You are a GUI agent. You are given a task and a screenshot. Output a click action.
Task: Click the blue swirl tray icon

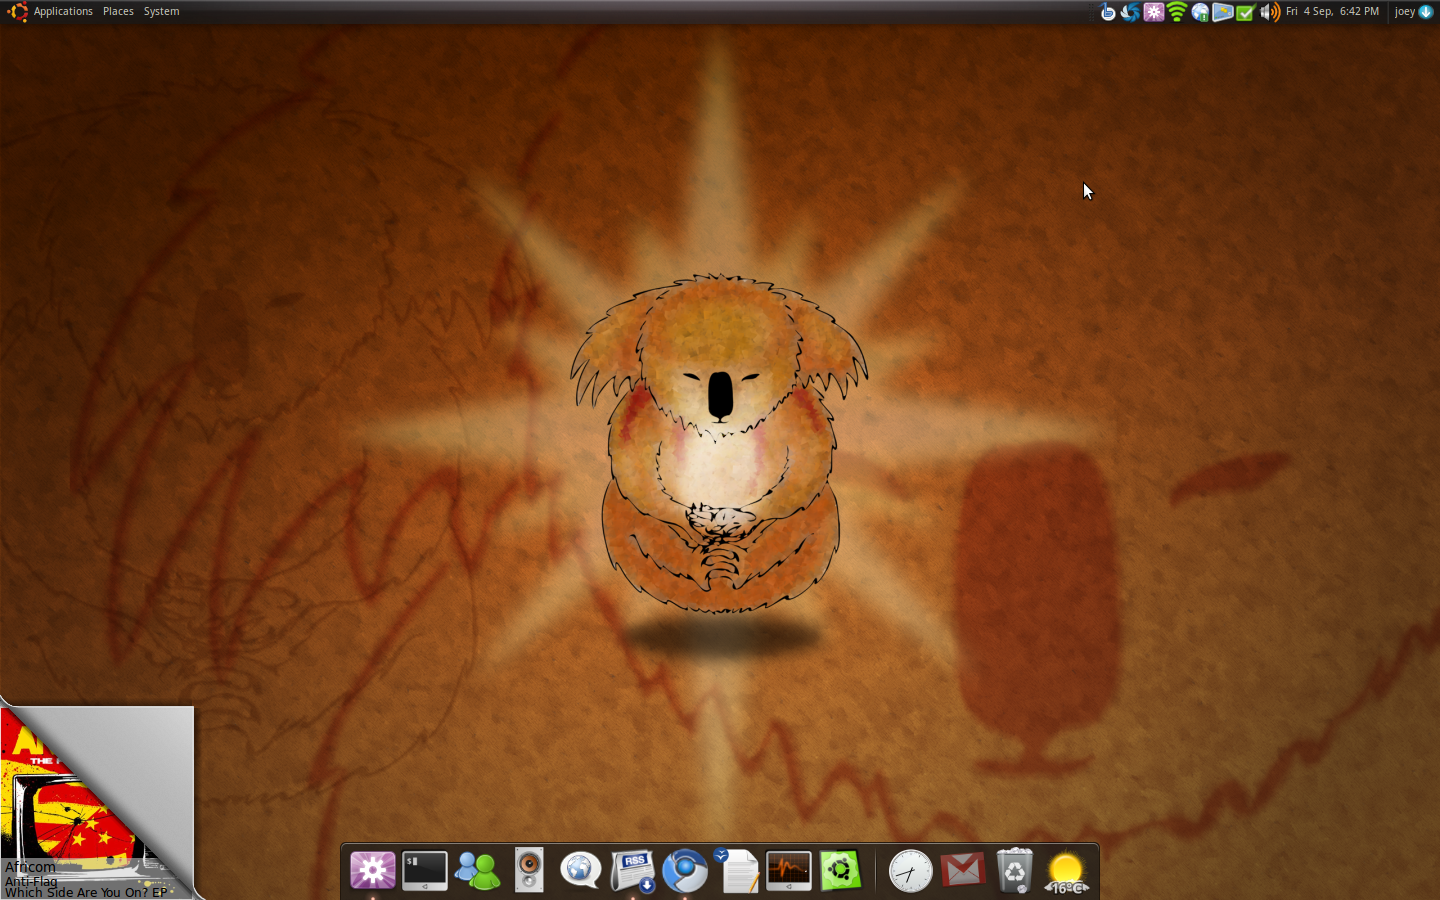coord(1130,12)
